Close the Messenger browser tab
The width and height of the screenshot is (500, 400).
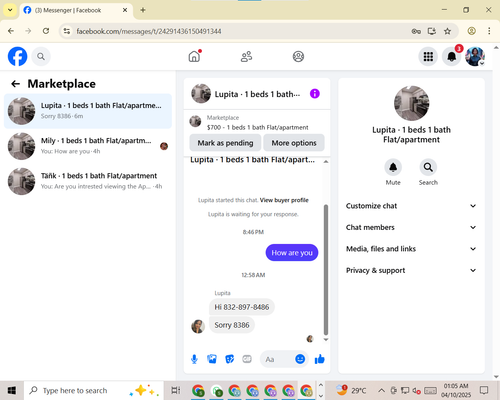(x=125, y=10)
